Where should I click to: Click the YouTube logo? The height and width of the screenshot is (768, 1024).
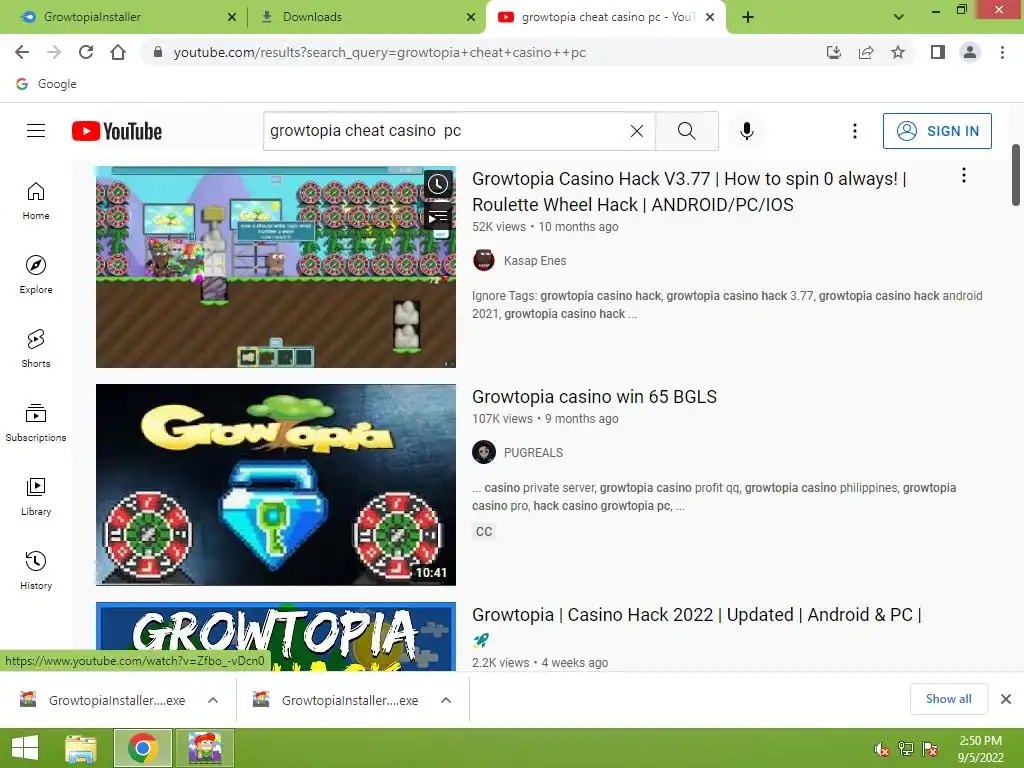117,131
